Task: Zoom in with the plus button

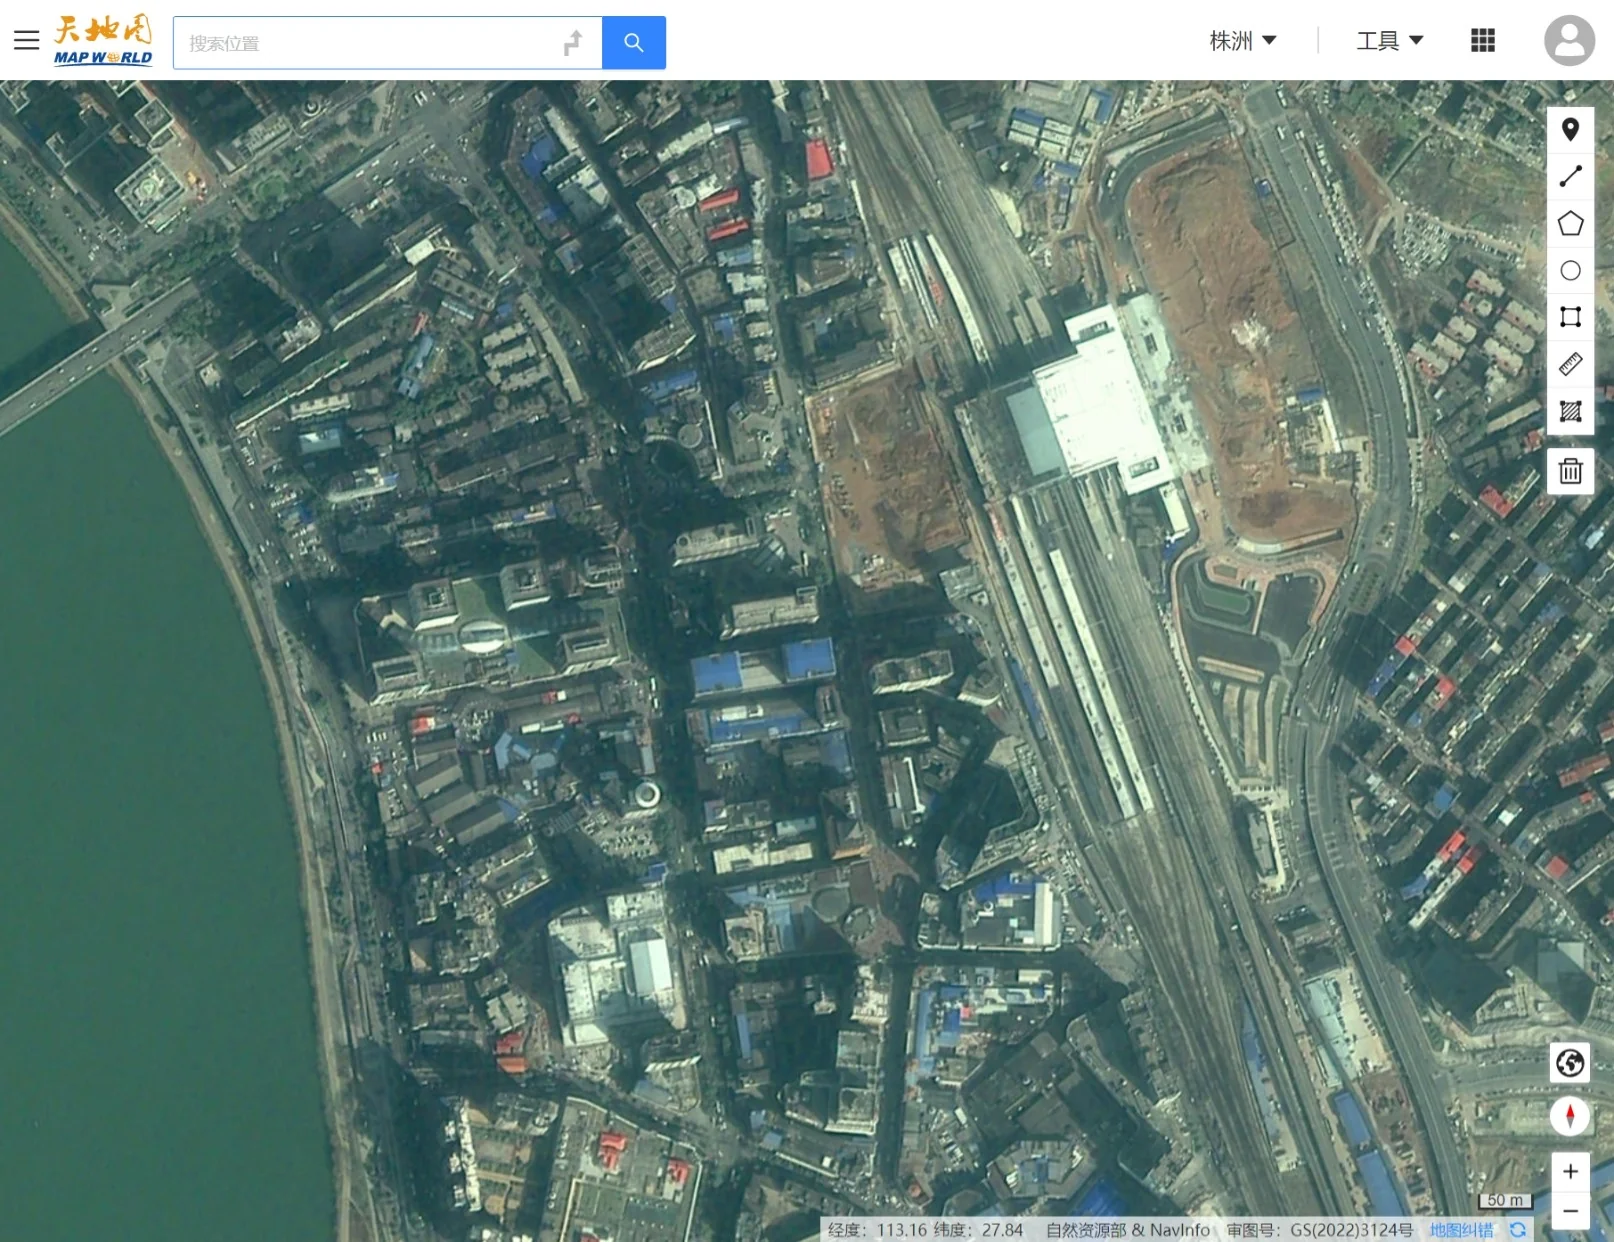Action: tap(1570, 1172)
